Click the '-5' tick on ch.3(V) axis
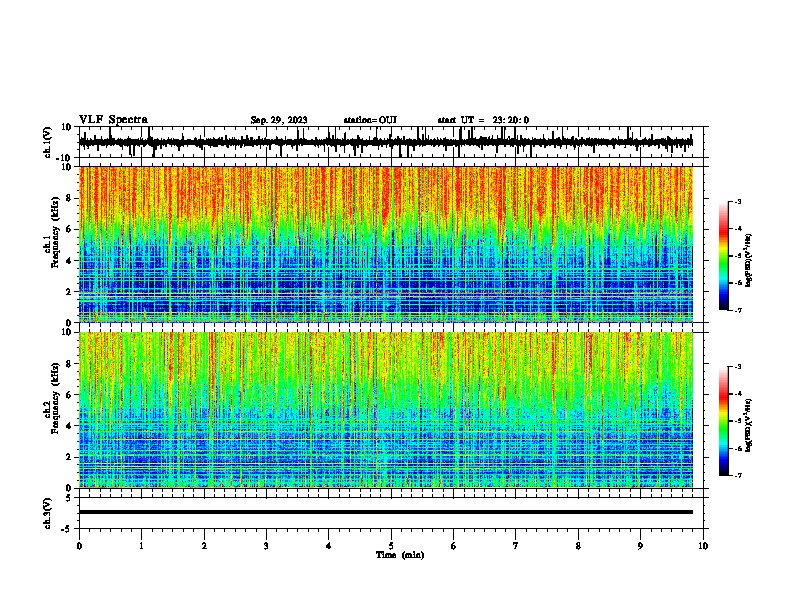Viewport: 792px width, 612px height. pos(67,529)
